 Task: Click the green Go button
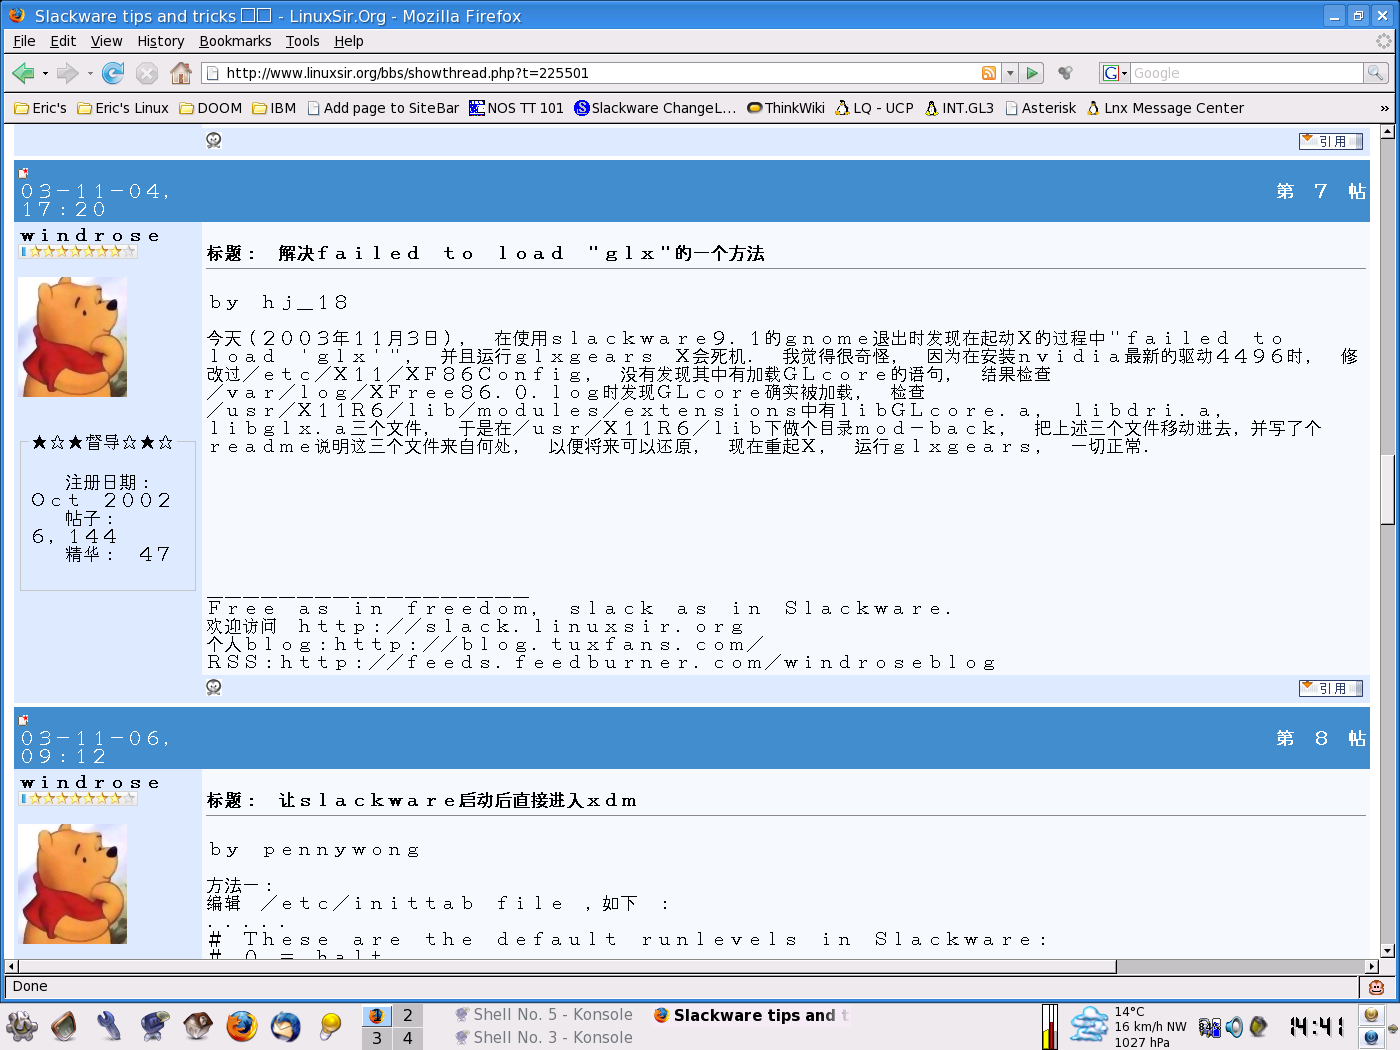click(1033, 73)
